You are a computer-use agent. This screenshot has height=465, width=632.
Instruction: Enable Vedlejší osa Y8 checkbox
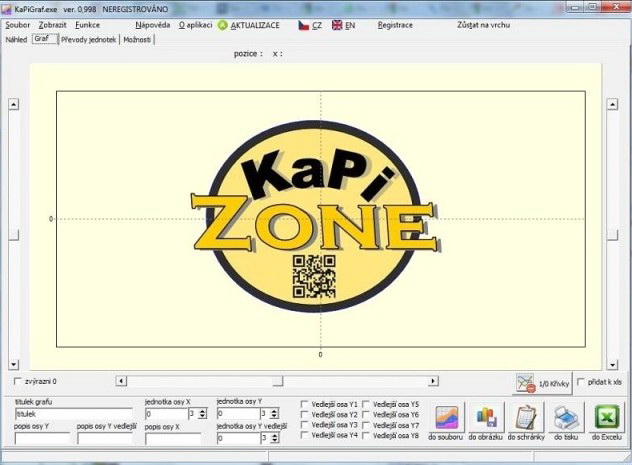tap(366, 436)
